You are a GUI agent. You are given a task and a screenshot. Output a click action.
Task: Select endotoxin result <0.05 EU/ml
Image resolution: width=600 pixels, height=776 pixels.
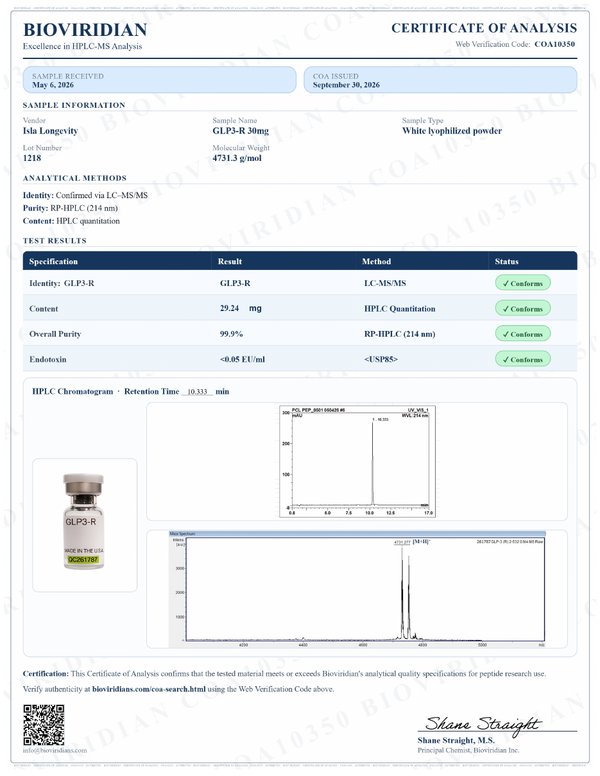pyautogui.click(x=242, y=359)
